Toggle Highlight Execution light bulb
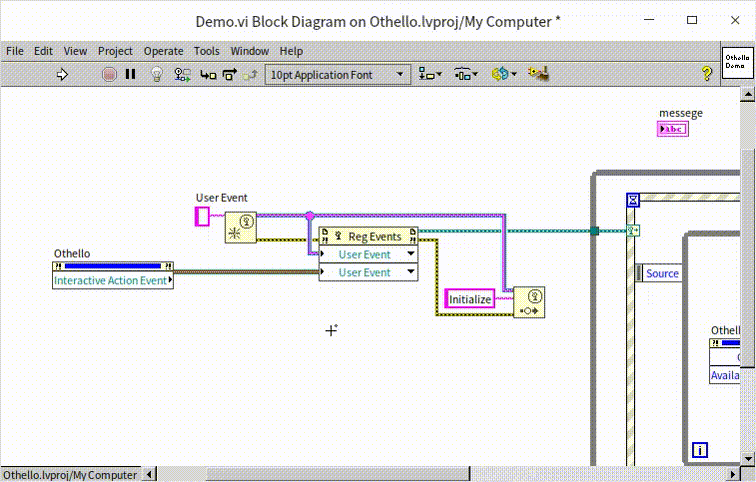The height and width of the screenshot is (482, 756). [156, 74]
